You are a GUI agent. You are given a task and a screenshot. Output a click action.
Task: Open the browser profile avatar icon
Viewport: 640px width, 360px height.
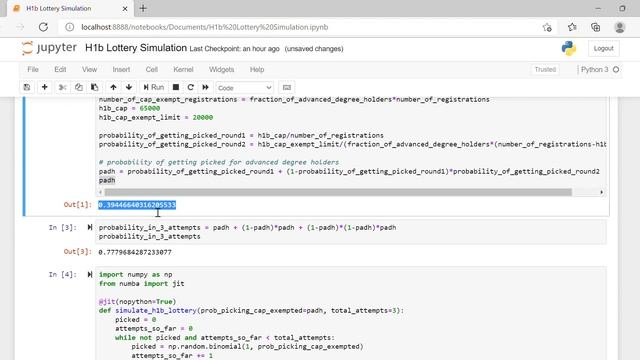[620, 27]
